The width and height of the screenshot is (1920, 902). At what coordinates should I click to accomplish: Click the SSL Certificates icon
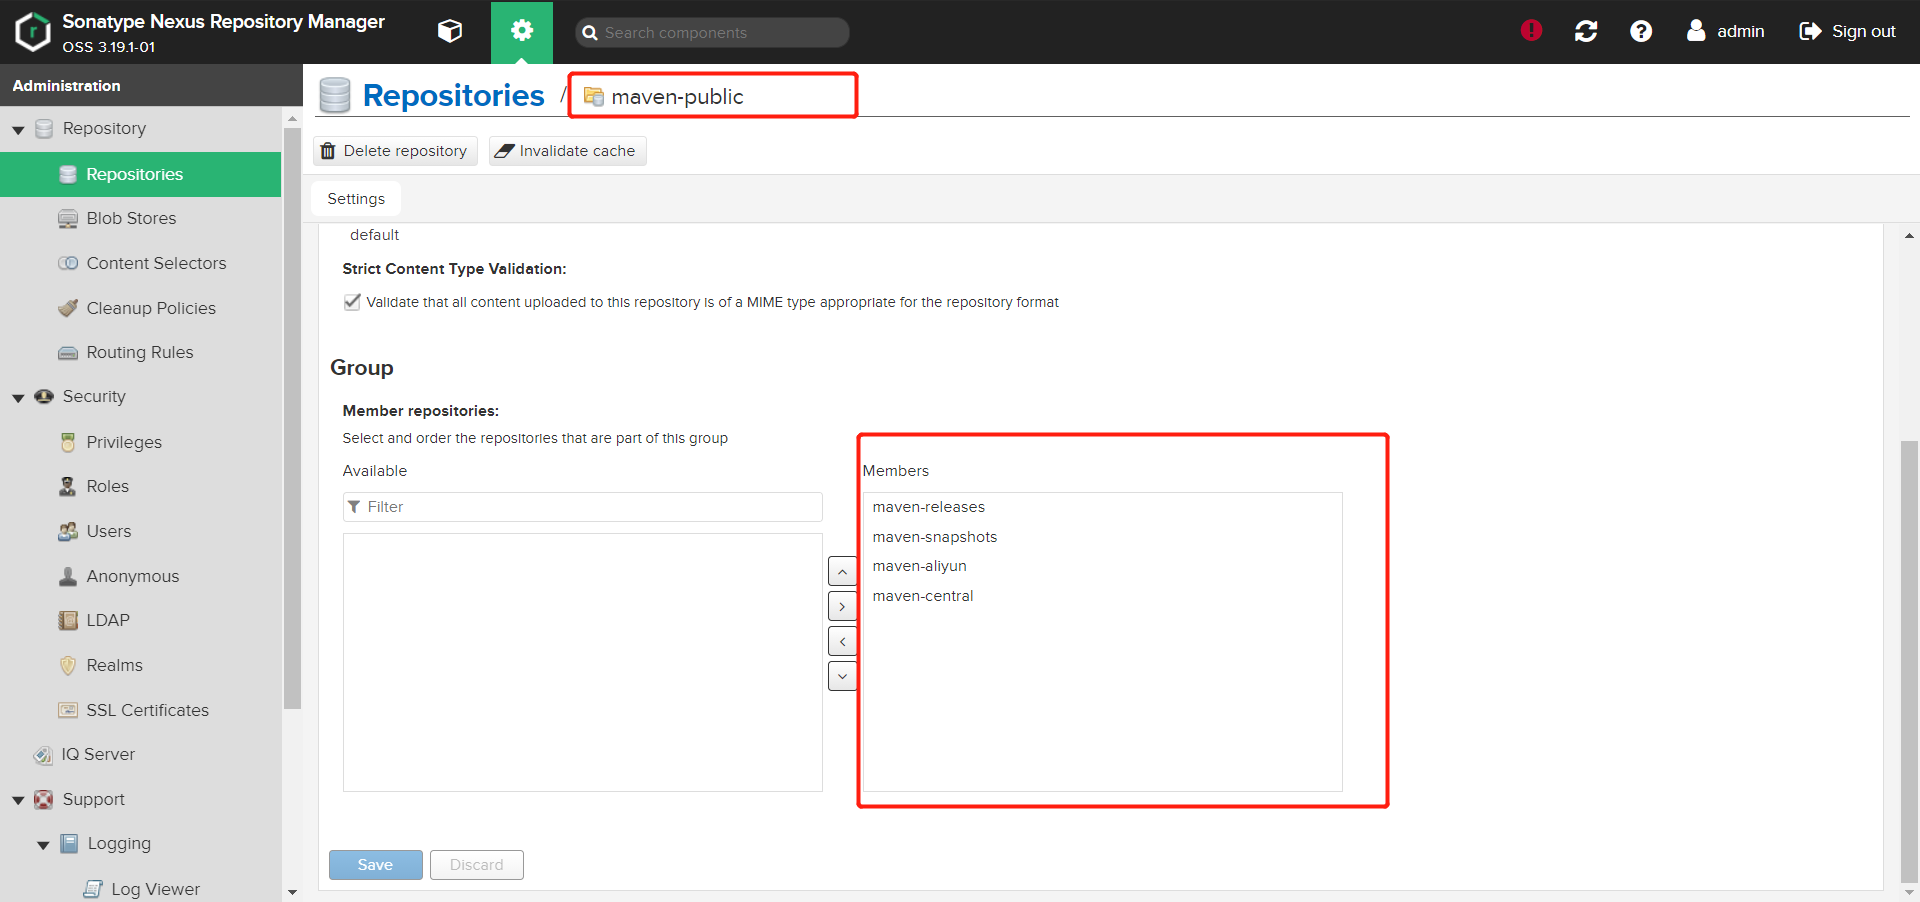tap(68, 710)
